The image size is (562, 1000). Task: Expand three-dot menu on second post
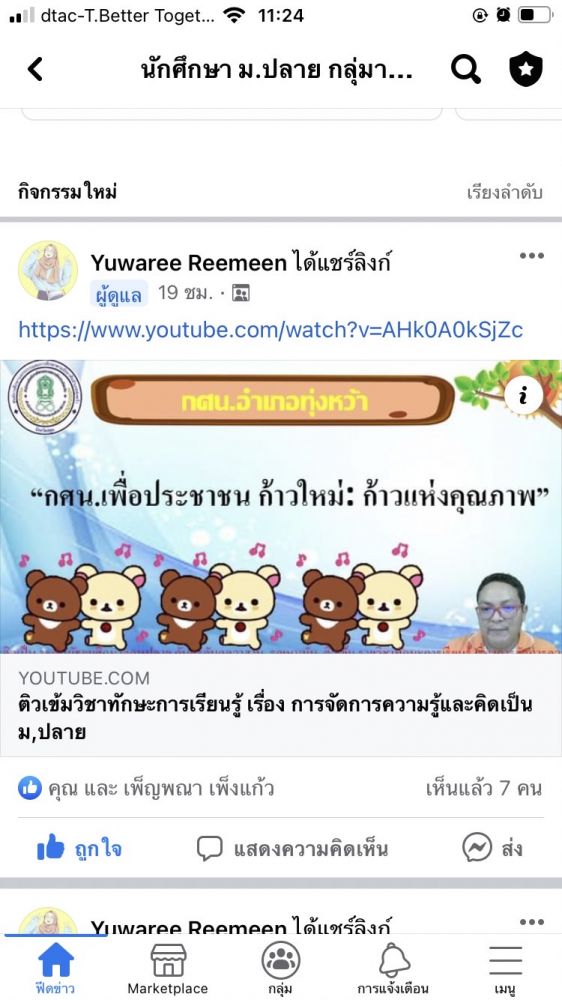pyautogui.click(x=531, y=922)
